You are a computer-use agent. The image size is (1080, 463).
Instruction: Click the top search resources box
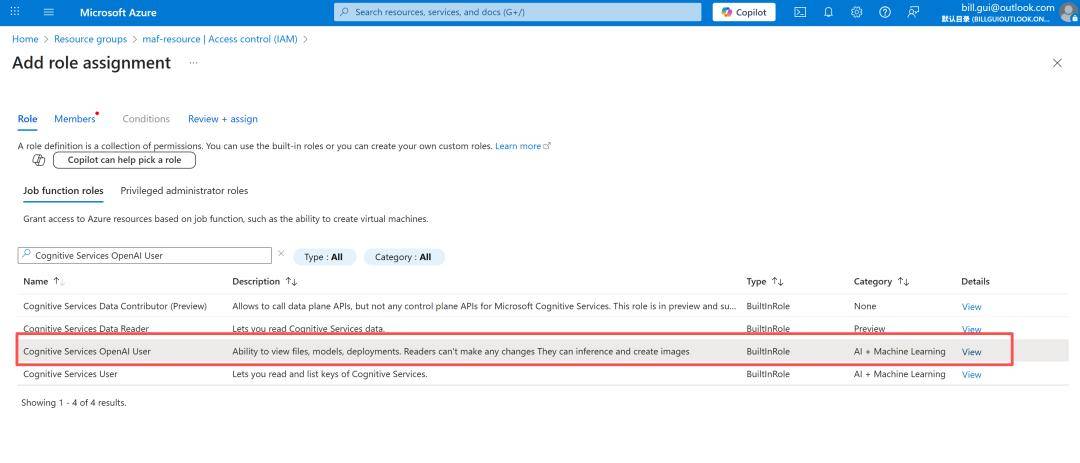click(517, 12)
